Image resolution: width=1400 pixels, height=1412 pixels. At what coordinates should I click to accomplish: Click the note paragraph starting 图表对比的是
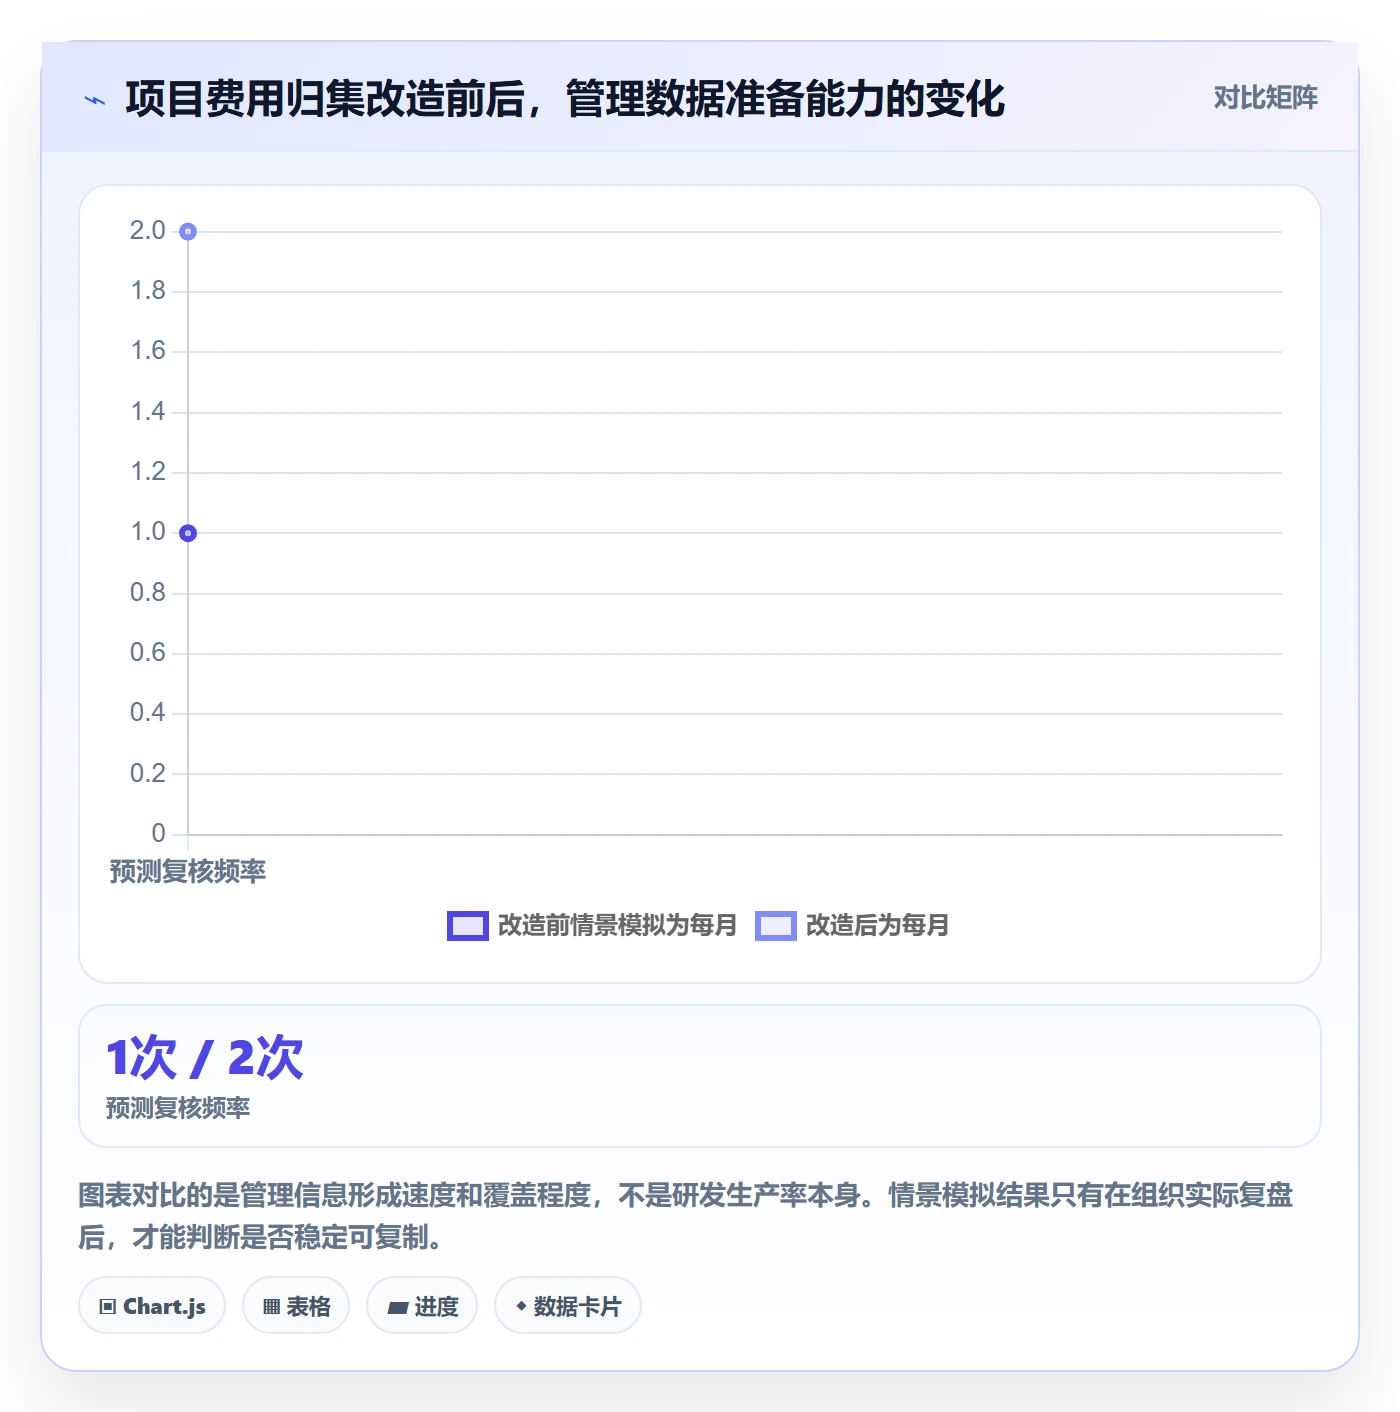(686, 1216)
